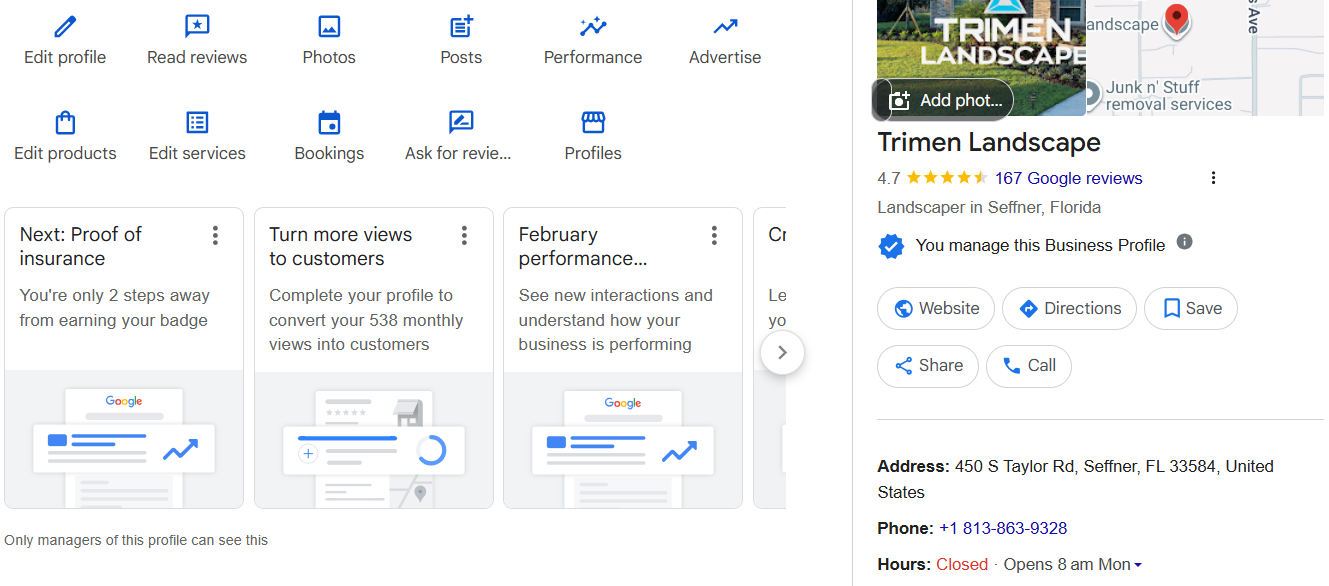The height and width of the screenshot is (586, 1329).
Task: Open options menu on Proof of insurance card
Action: [215, 235]
